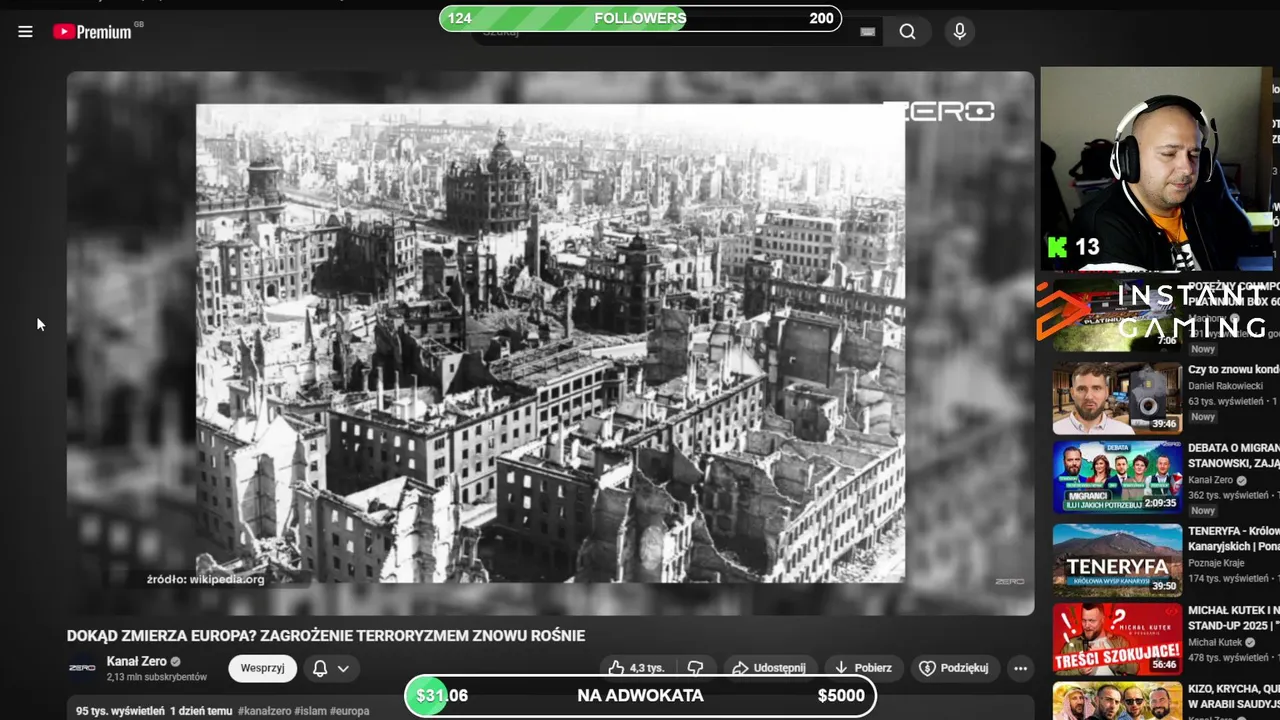Open Daniel Rakowiecki video thumbnail
The height and width of the screenshot is (720, 1280).
1117,398
